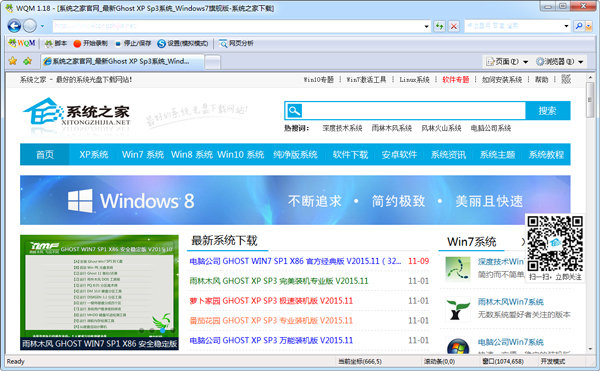Open 萝卜家园 GHOST XP SP3 极速装机版 link
This screenshot has width=600, height=371.
[x=271, y=301]
